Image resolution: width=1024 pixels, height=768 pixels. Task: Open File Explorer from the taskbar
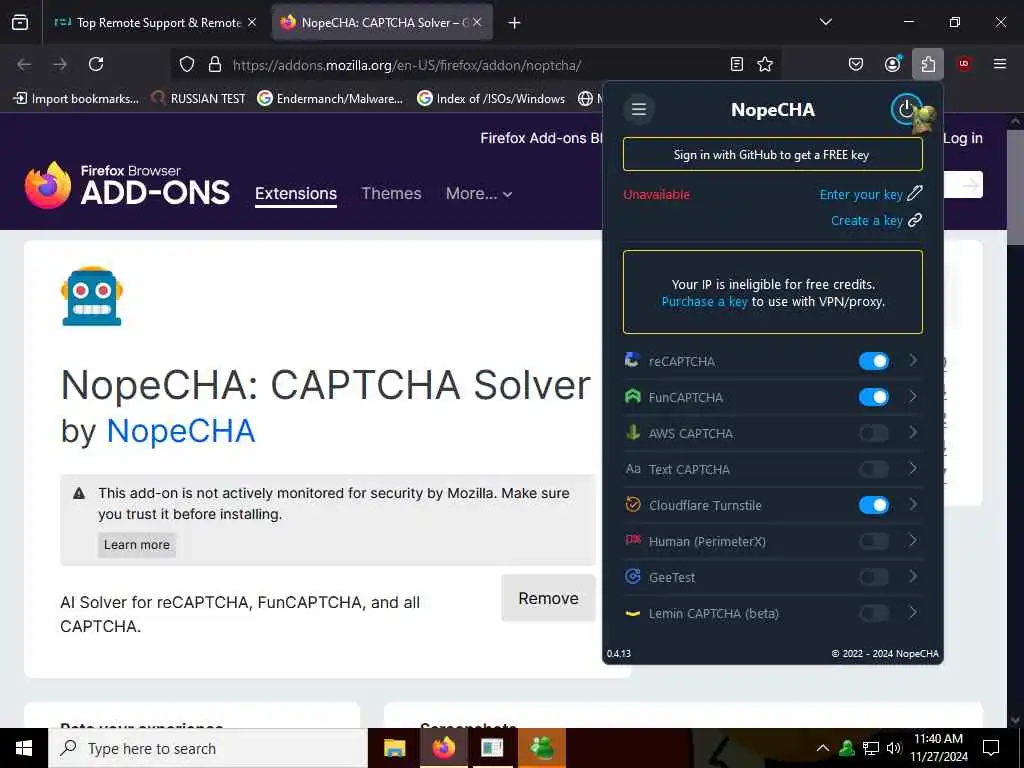tap(394, 748)
